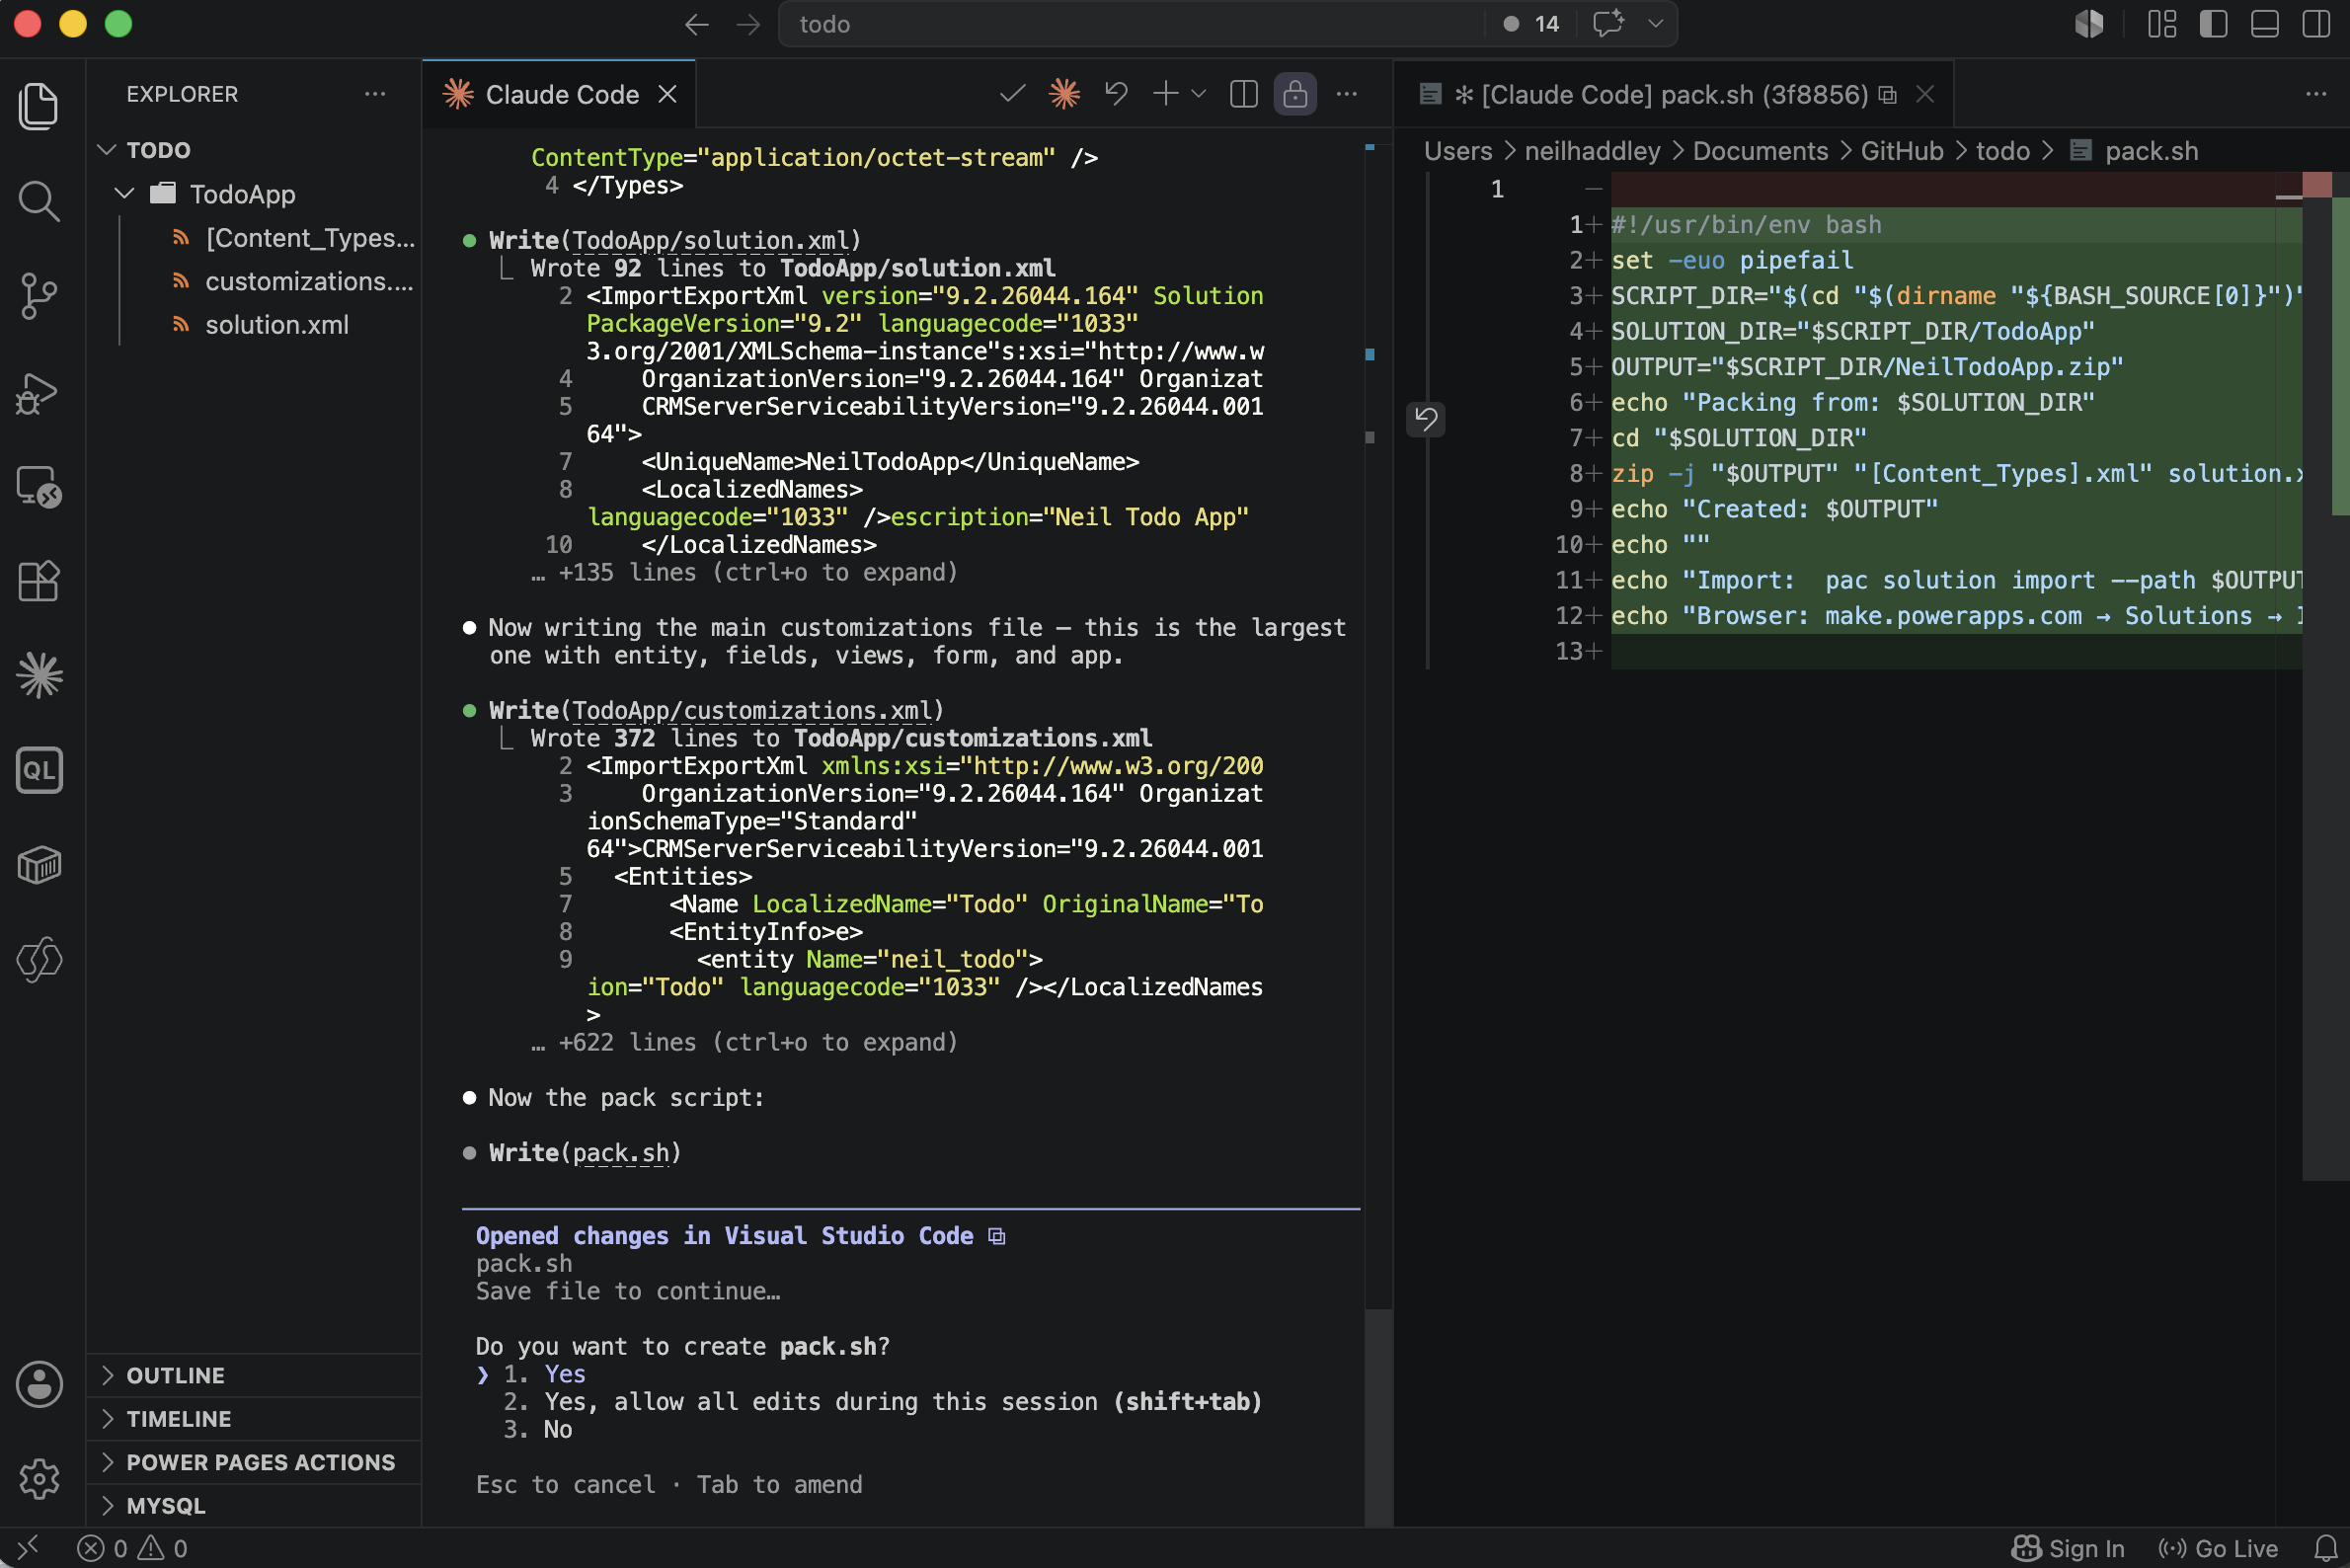The image size is (2350, 1568).
Task: Open the Explorer view in activity bar
Action: (39, 106)
